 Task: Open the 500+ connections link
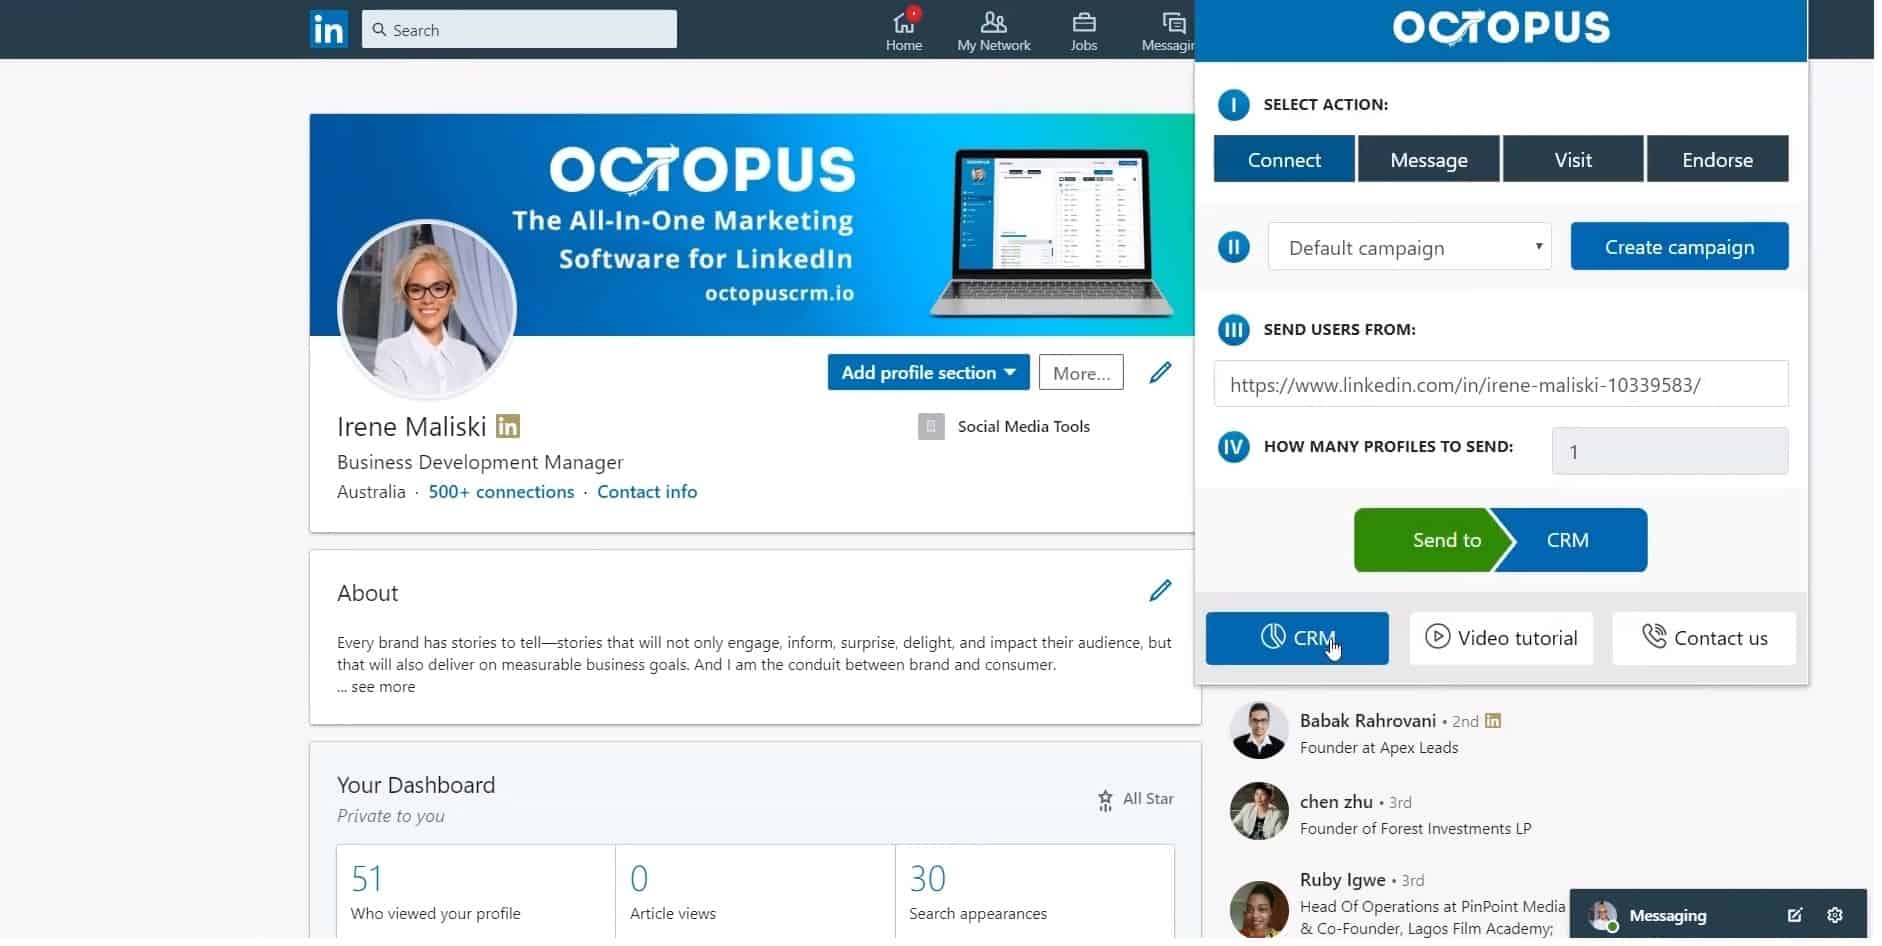coord(502,492)
